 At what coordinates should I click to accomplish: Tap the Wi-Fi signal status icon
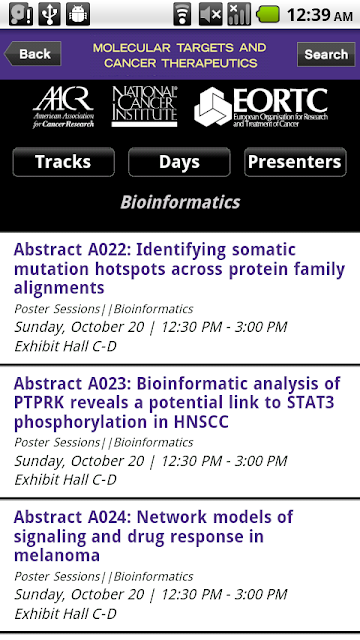(182, 14)
